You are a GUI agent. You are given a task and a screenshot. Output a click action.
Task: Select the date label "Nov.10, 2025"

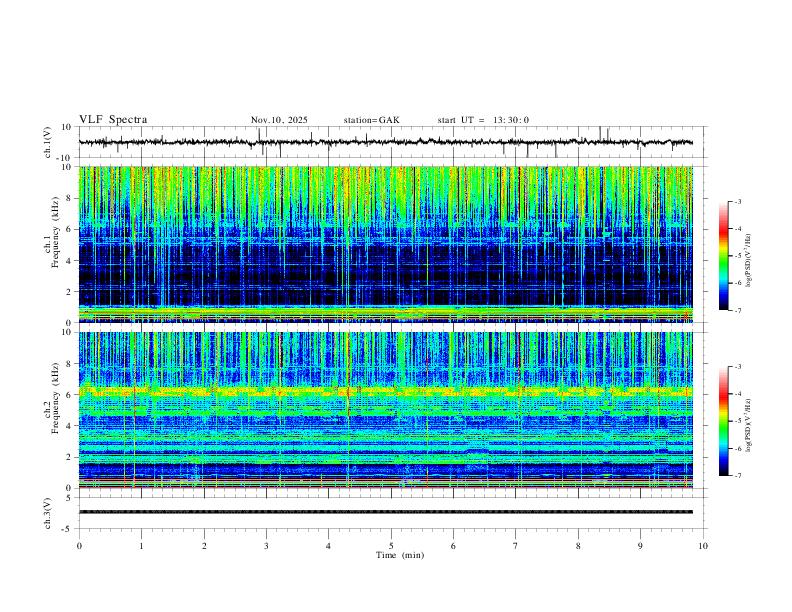pos(279,120)
